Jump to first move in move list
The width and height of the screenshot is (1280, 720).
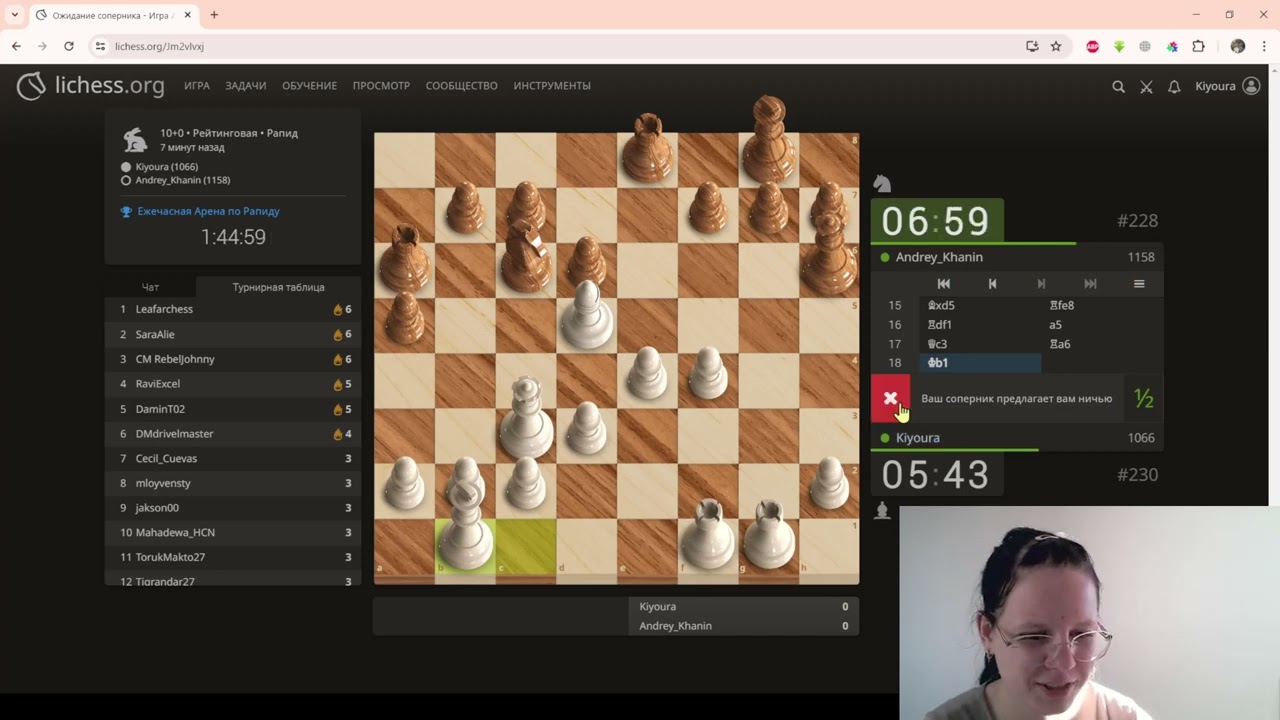(x=943, y=284)
